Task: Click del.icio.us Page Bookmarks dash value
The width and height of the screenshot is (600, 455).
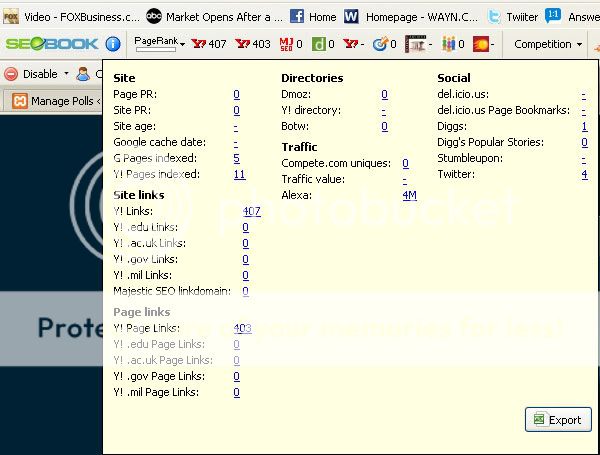Action: 584,110
